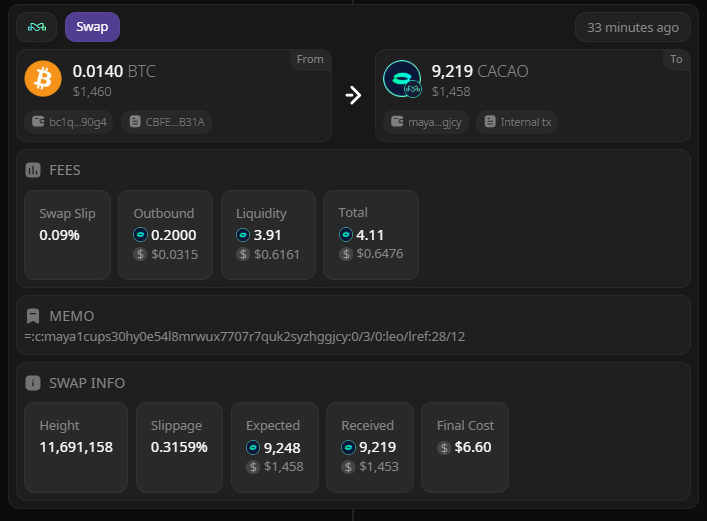Click the right arrow between From and To
Screen dimensions: 707x521
pos(354,95)
